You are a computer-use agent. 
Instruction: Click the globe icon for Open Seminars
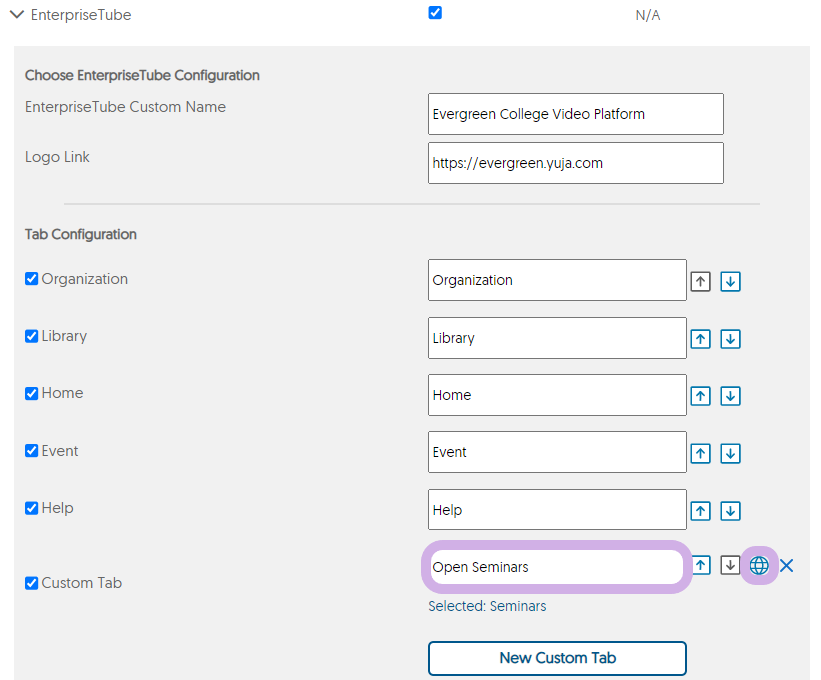(x=759, y=565)
